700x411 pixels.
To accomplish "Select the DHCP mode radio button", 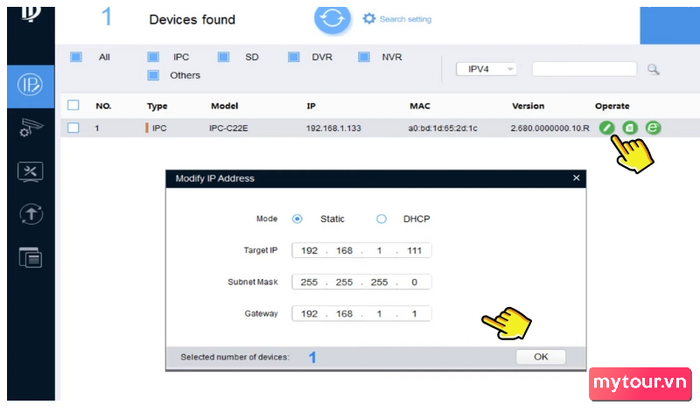I will point(381,219).
